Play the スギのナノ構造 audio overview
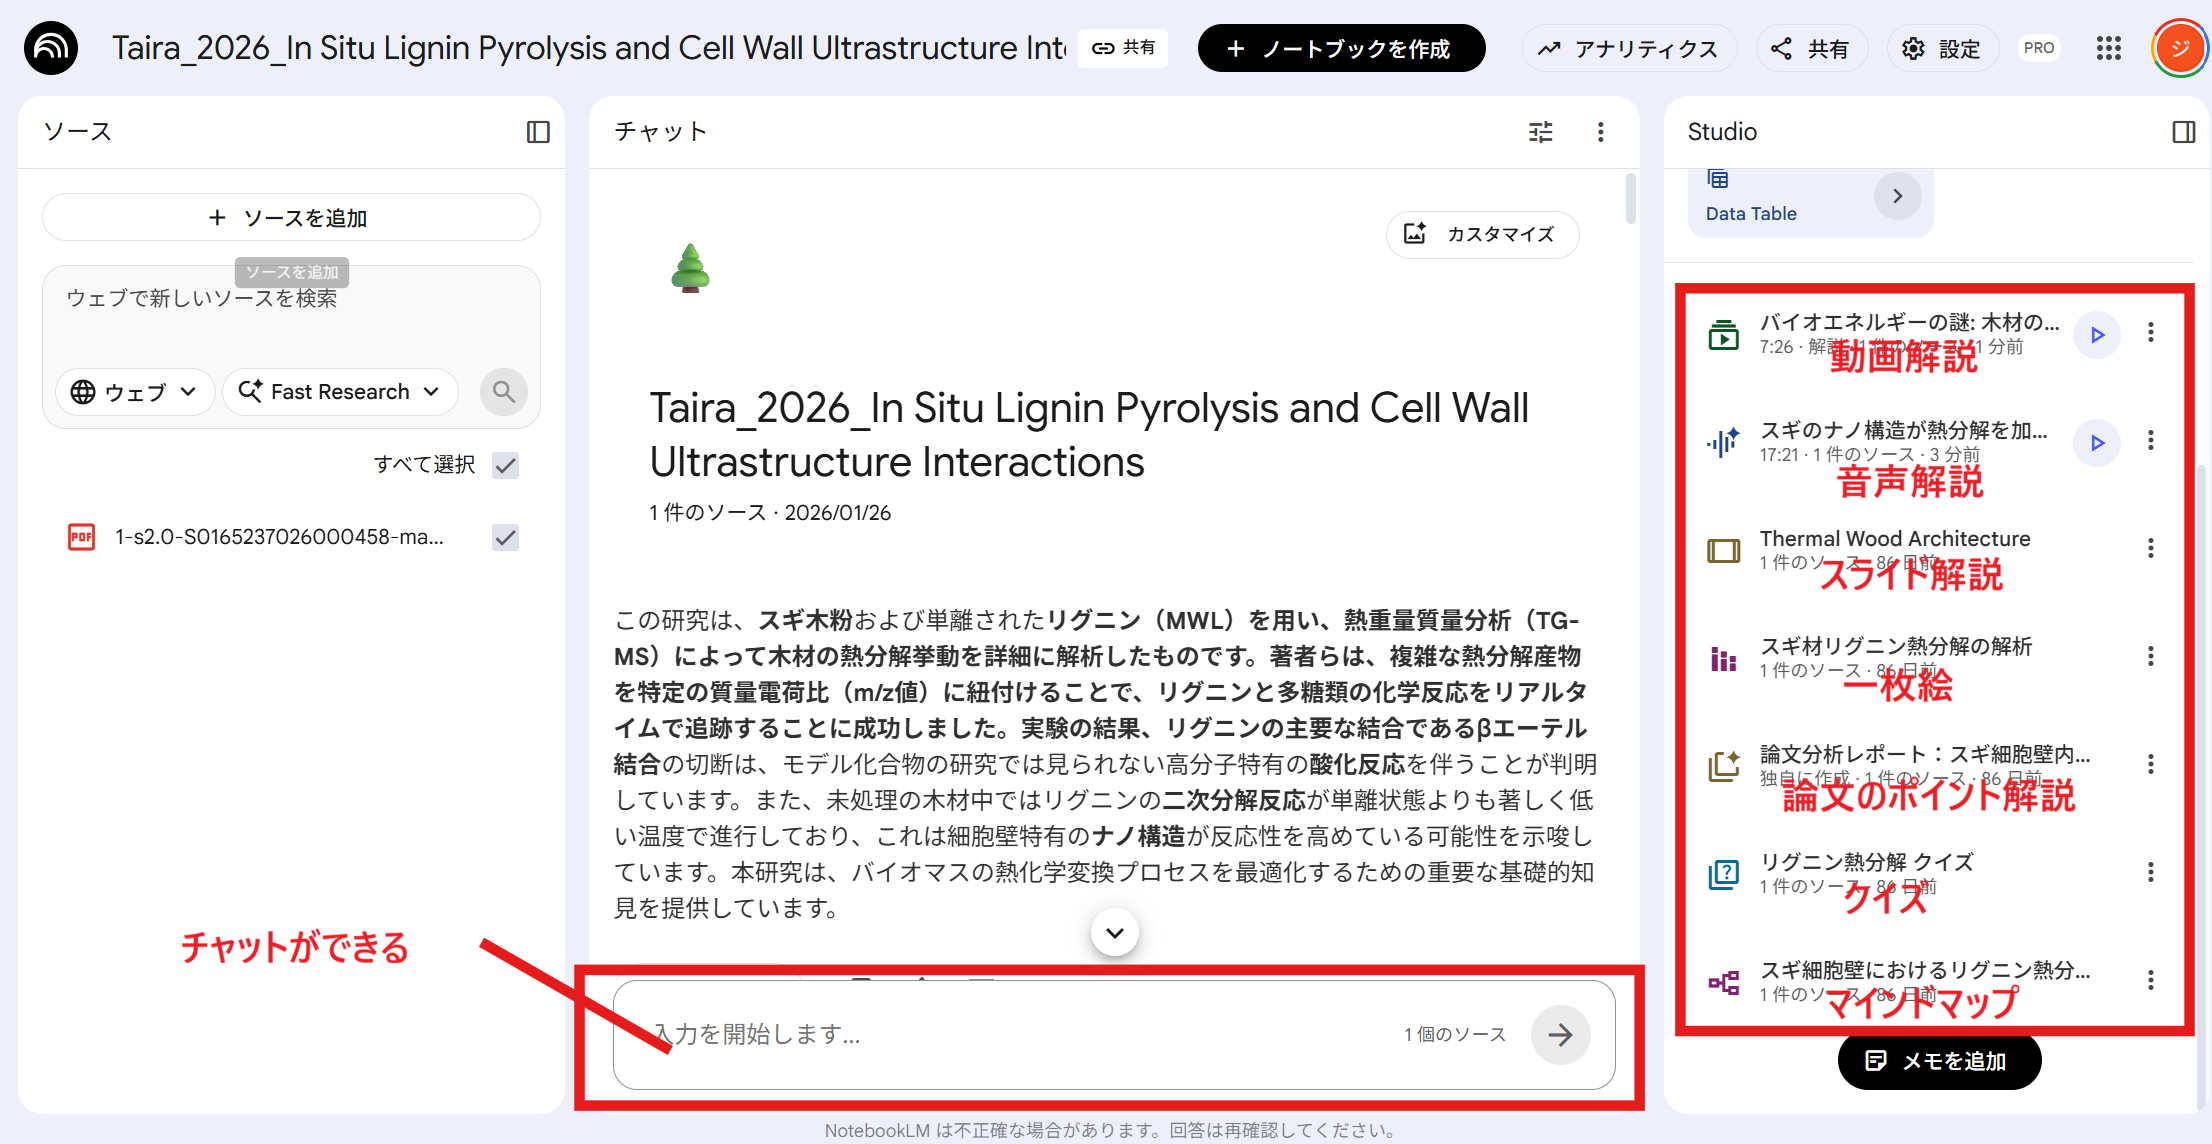The height and width of the screenshot is (1144, 2212). (2097, 443)
